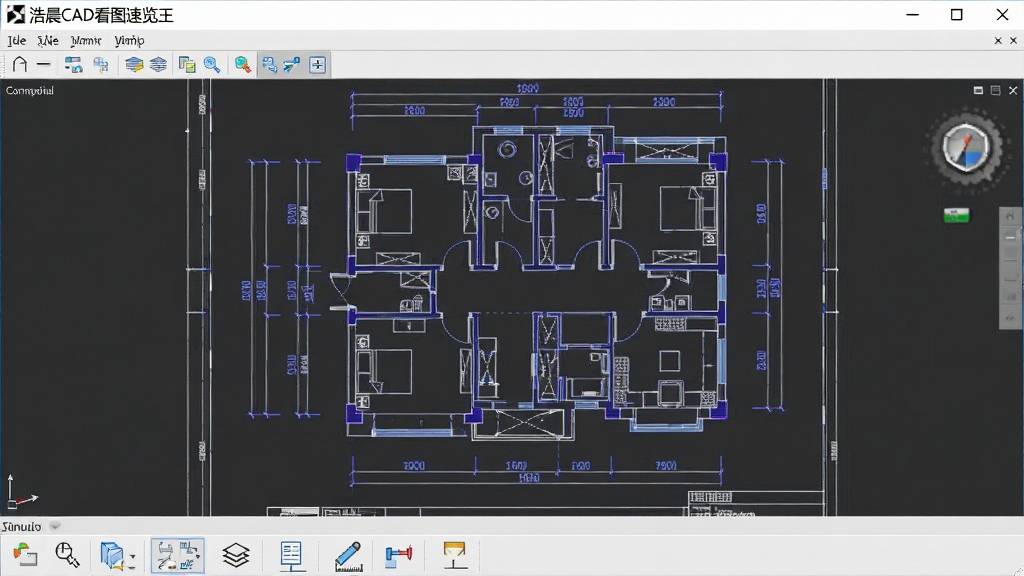
Task: Expand the dropdown arrow next to "Sunulo"
Action: coord(55,526)
